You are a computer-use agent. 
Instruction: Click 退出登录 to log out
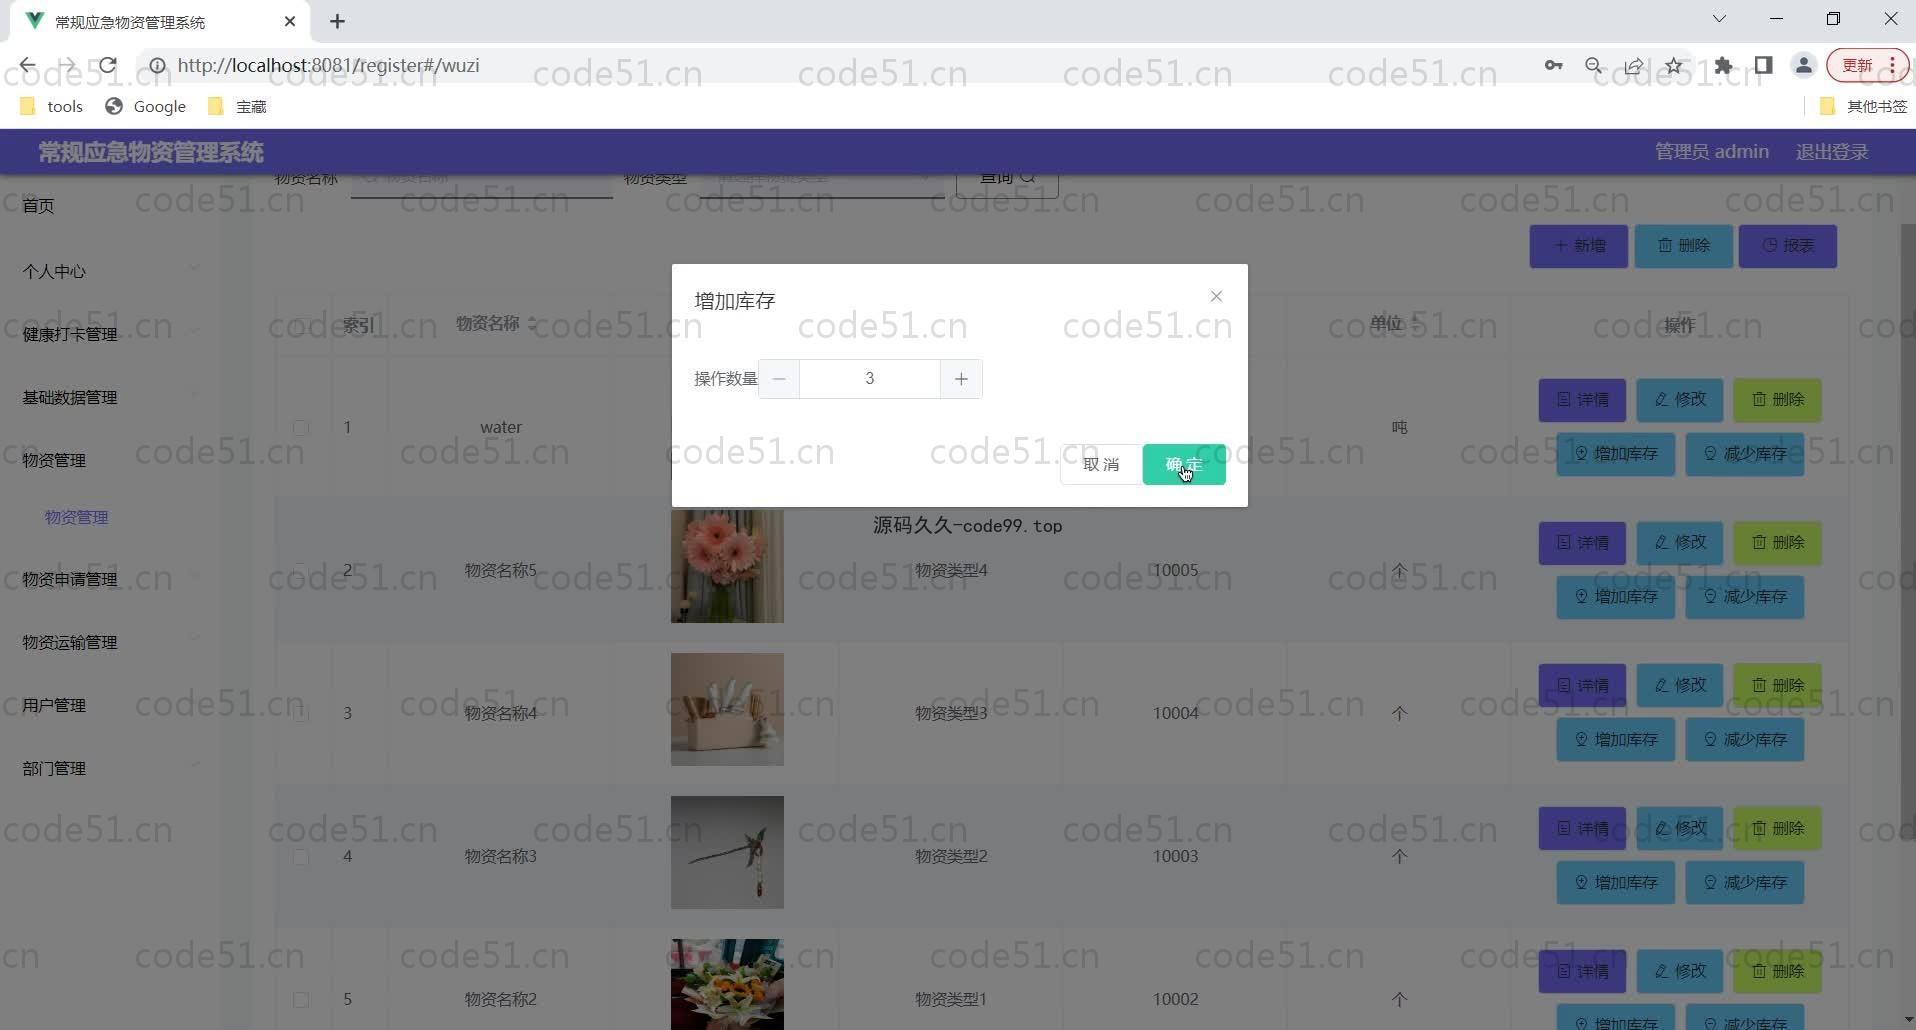click(1831, 152)
